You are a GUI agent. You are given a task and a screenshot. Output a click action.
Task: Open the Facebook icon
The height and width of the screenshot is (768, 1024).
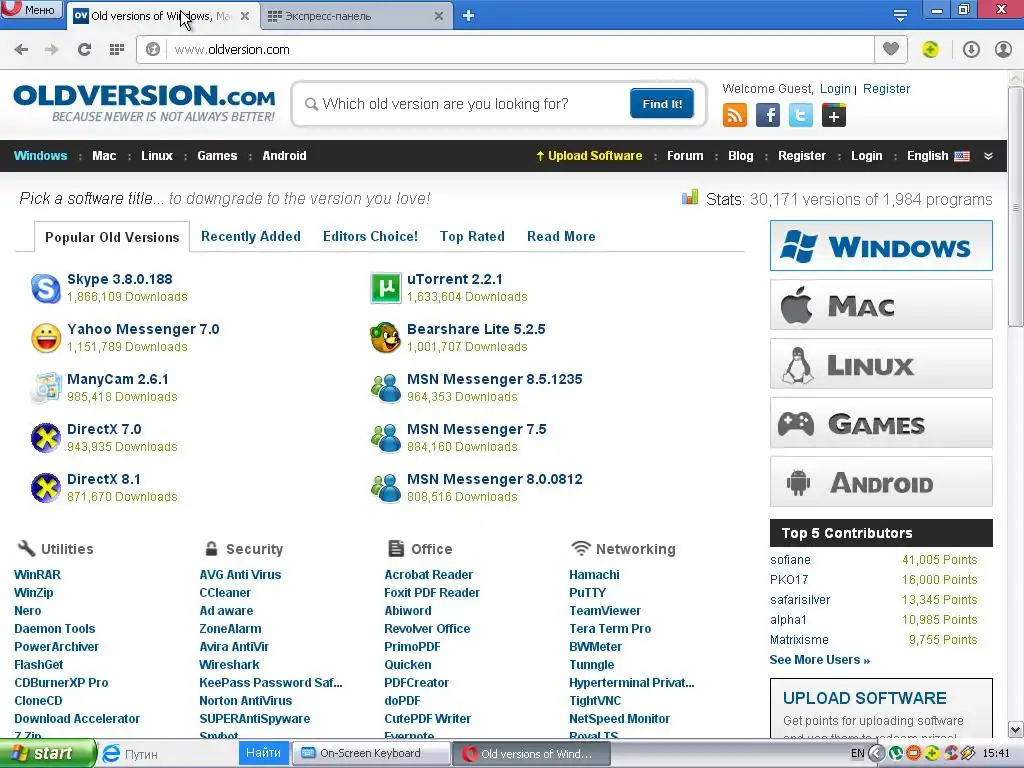point(767,116)
